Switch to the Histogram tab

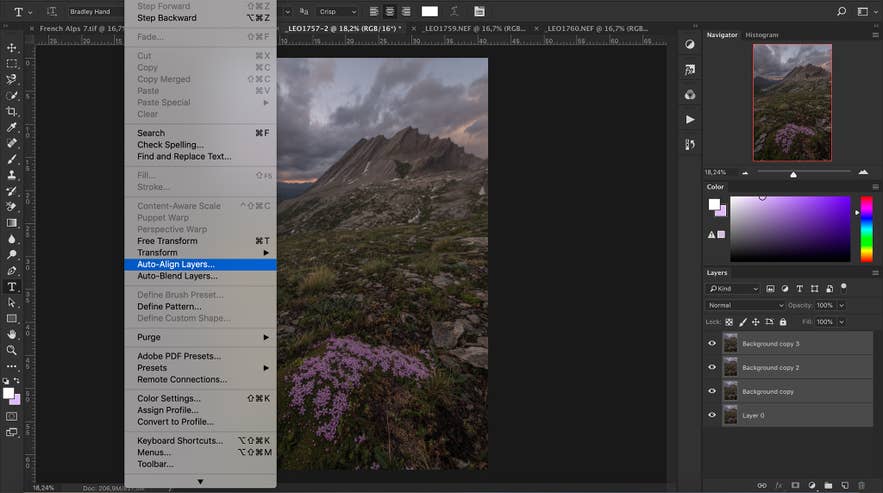[x=761, y=35]
